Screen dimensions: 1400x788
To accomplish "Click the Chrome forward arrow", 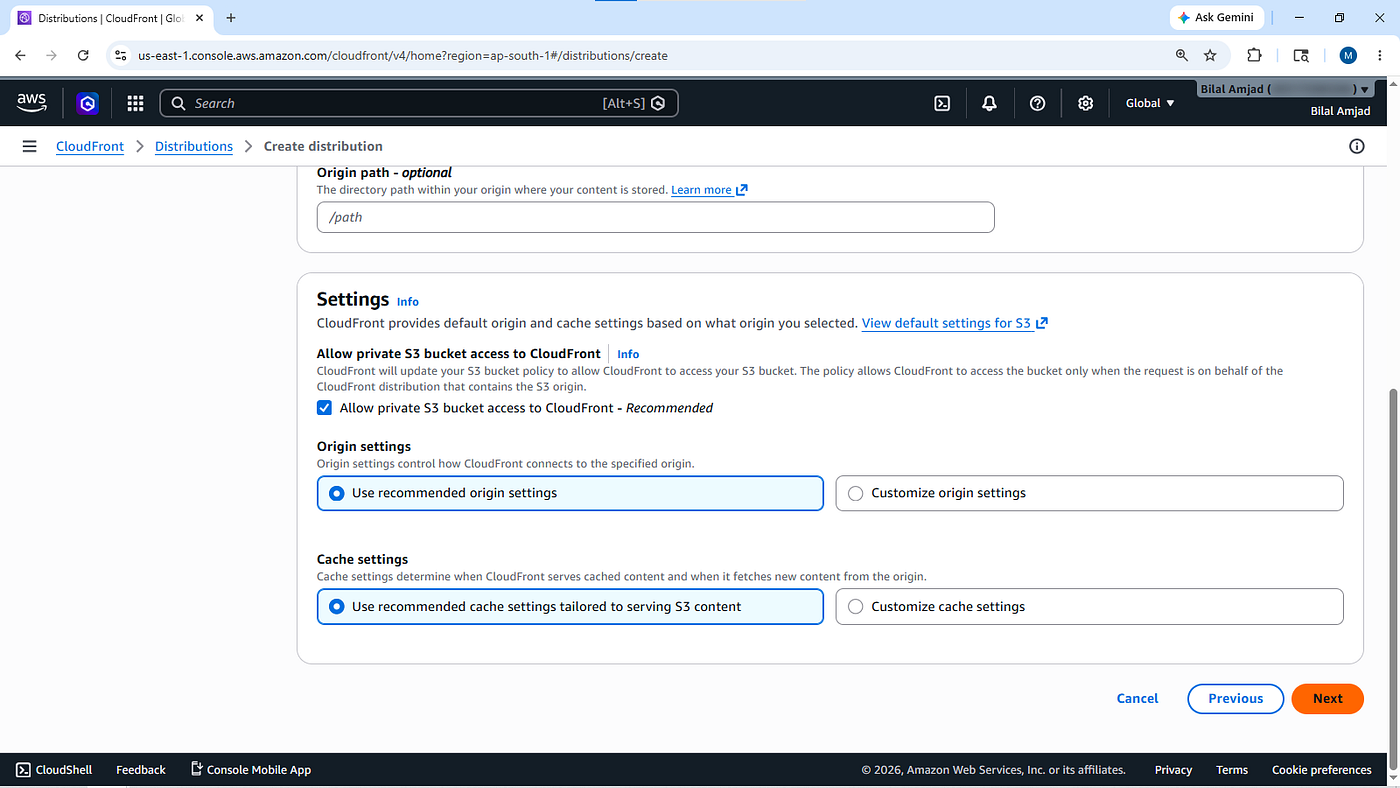I will coord(52,56).
